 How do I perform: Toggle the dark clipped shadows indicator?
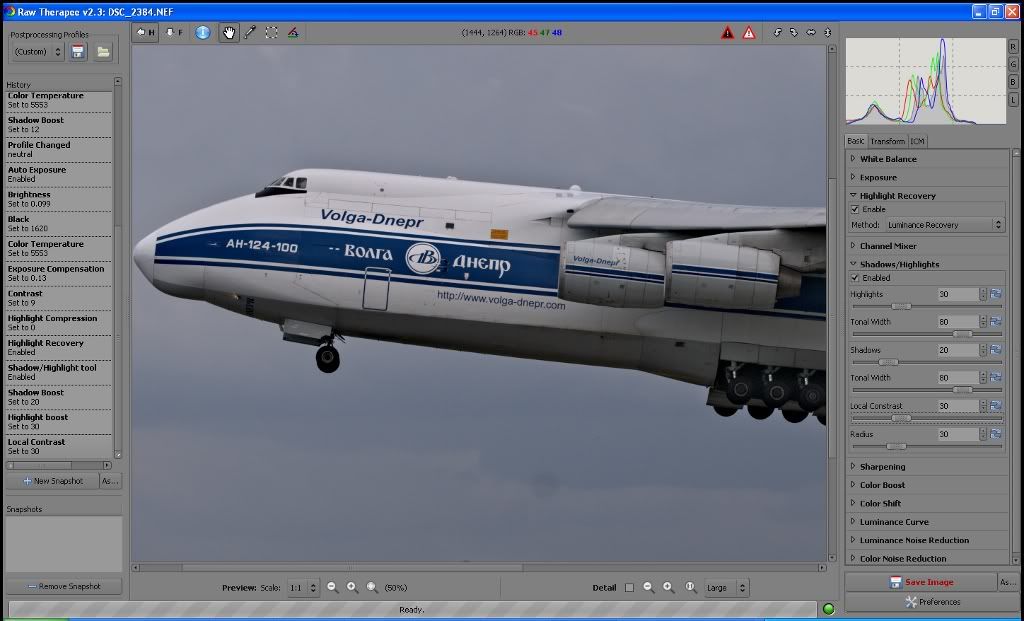click(x=727, y=33)
